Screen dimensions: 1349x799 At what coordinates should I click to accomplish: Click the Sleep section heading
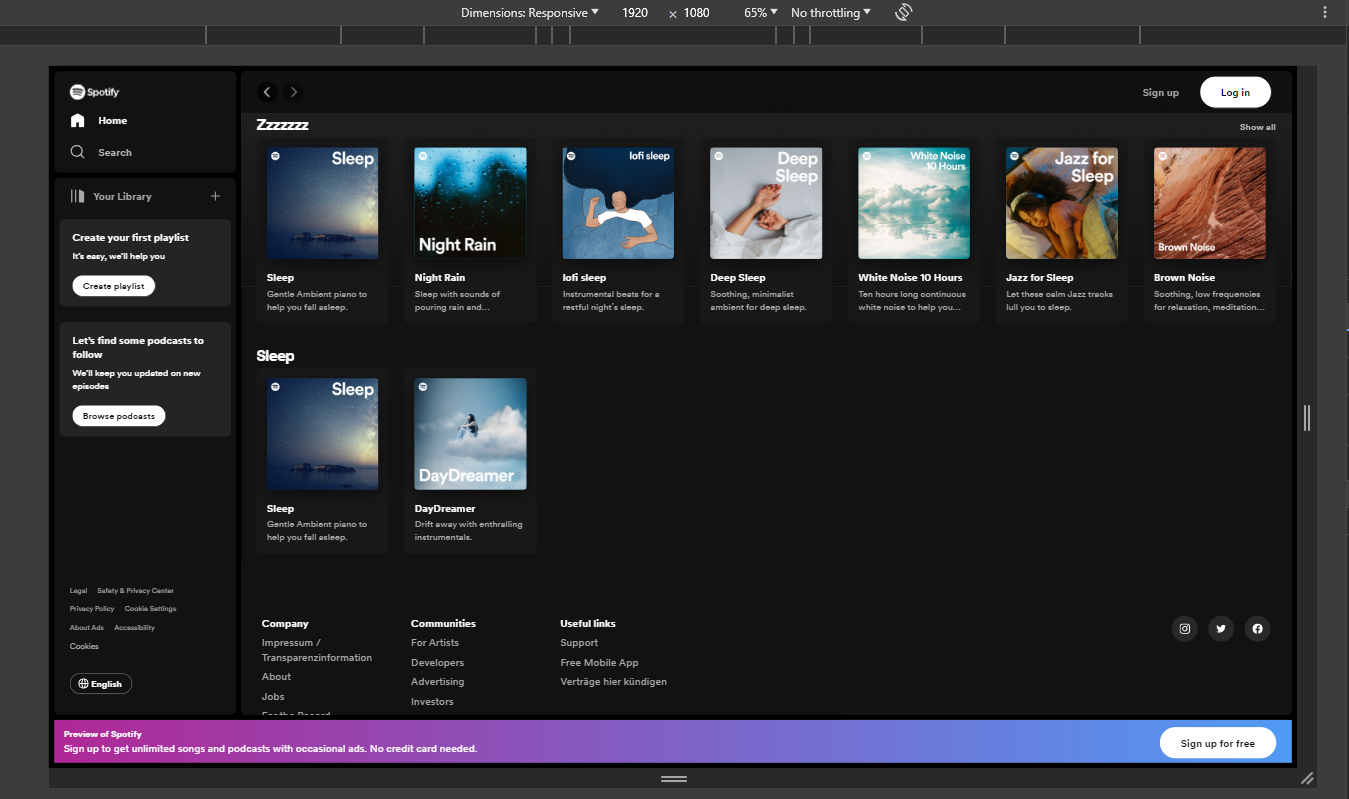[x=275, y=356]
